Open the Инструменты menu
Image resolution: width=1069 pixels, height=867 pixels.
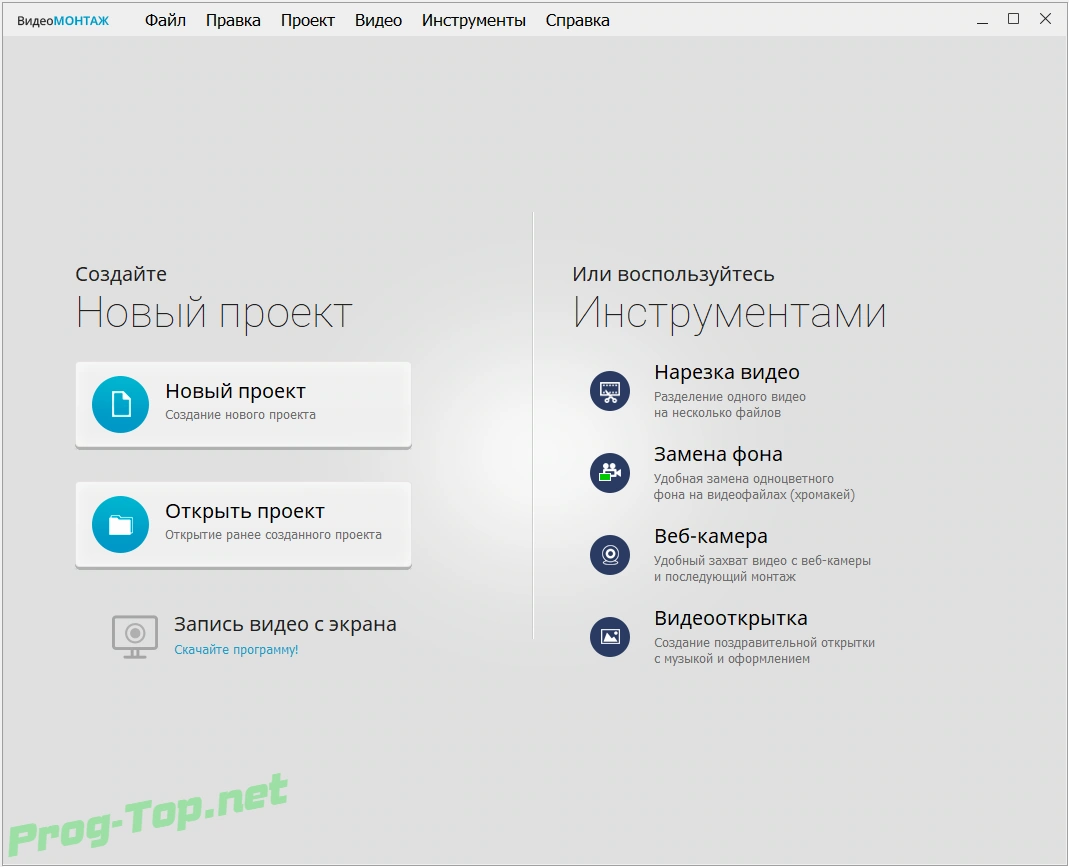point(474,20)
